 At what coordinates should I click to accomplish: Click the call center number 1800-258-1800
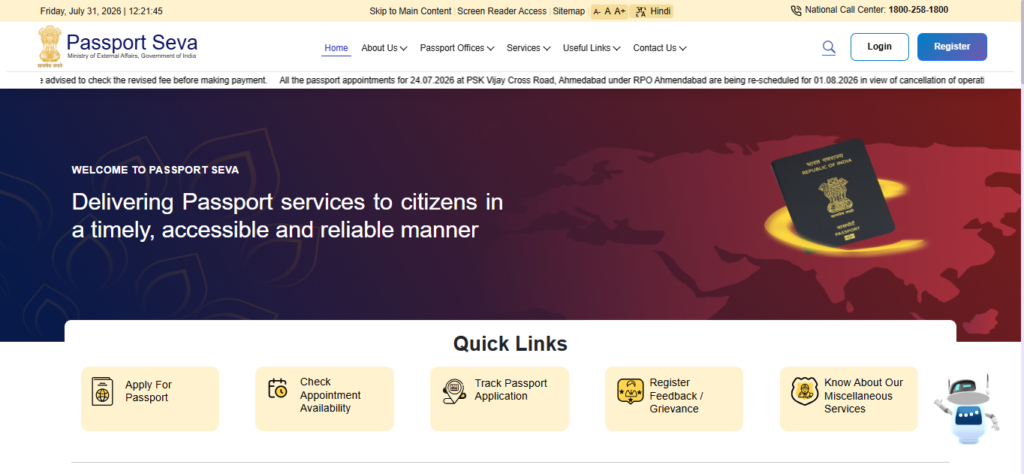[918, 10]
